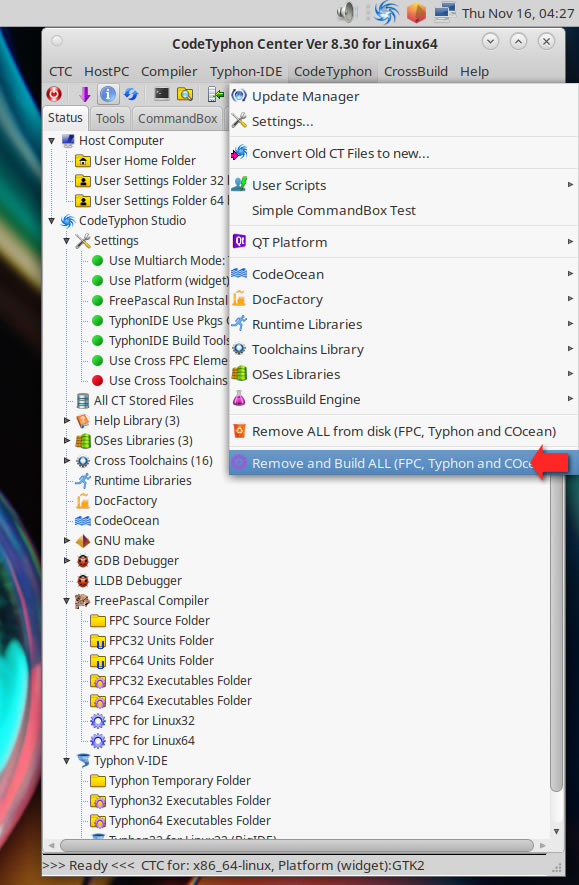Viewport: 579px width, 885px height.
Task: Click the red power/exit toolbar icon
Action: (x=54, y=94)
